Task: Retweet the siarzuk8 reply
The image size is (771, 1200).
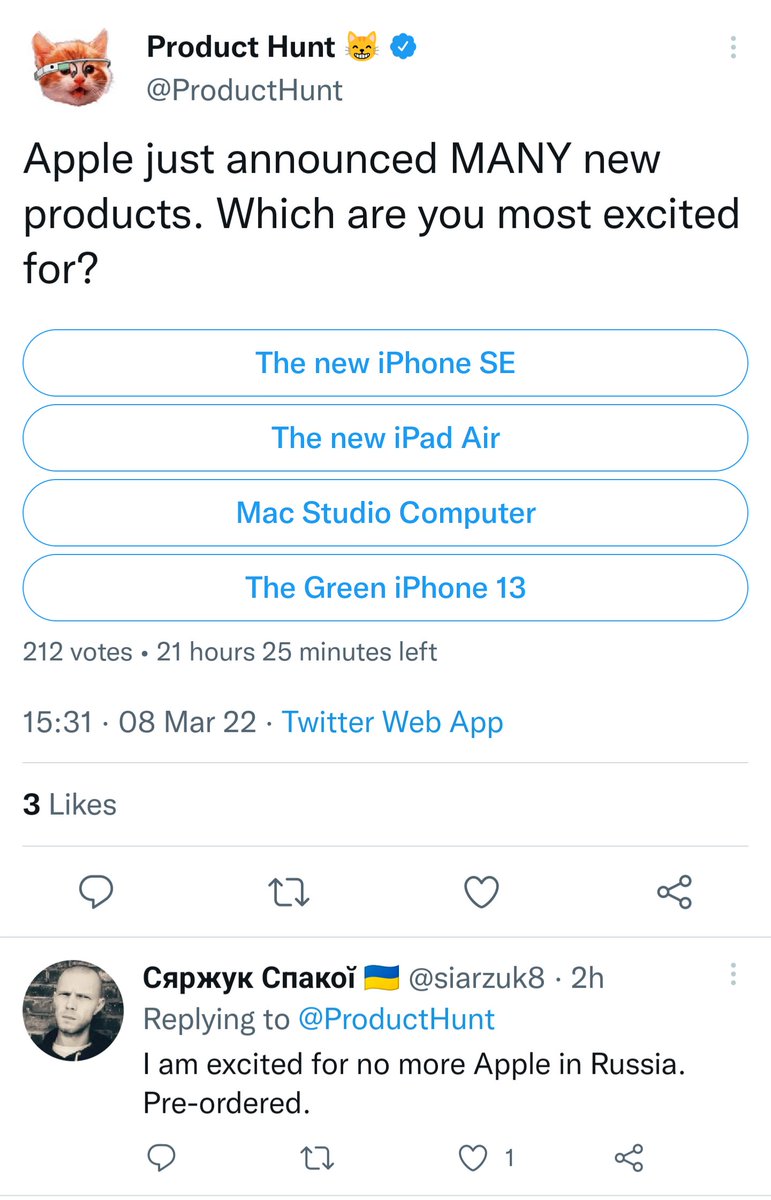Action: tap(317, 1158)
